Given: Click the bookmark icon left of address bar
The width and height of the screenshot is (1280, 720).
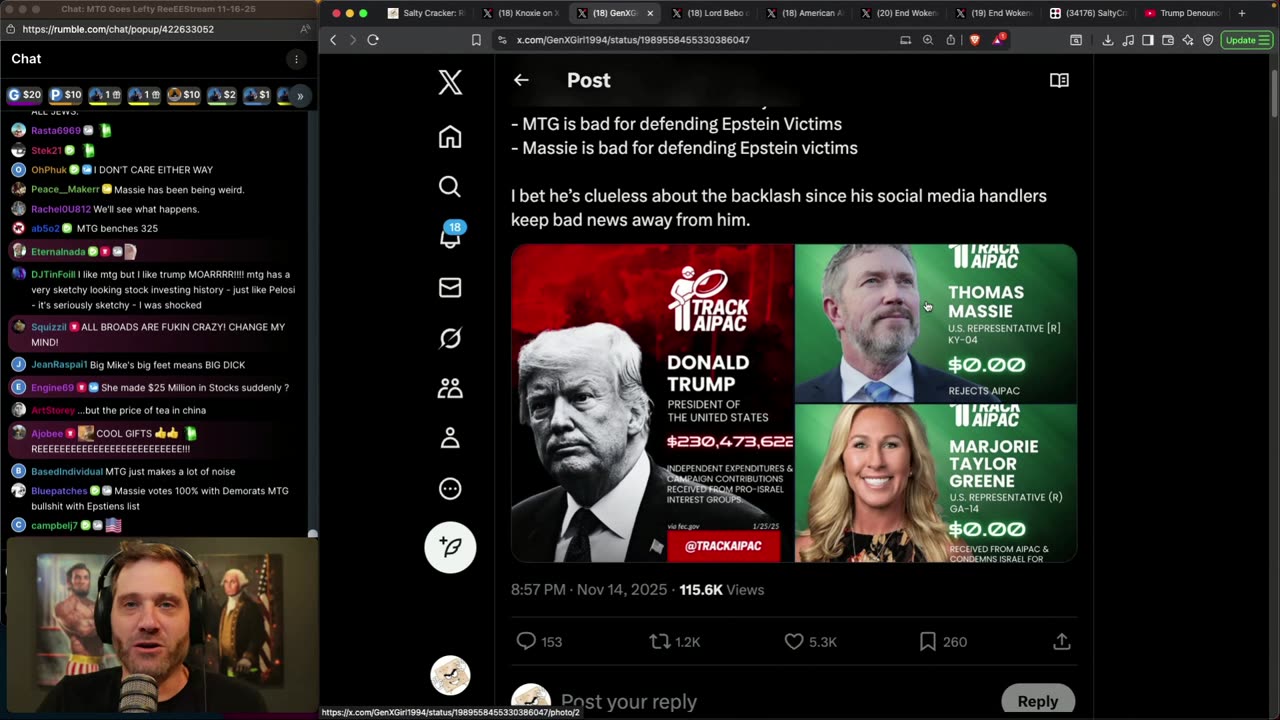Looking at the screenshot, I should click(476, 40).
